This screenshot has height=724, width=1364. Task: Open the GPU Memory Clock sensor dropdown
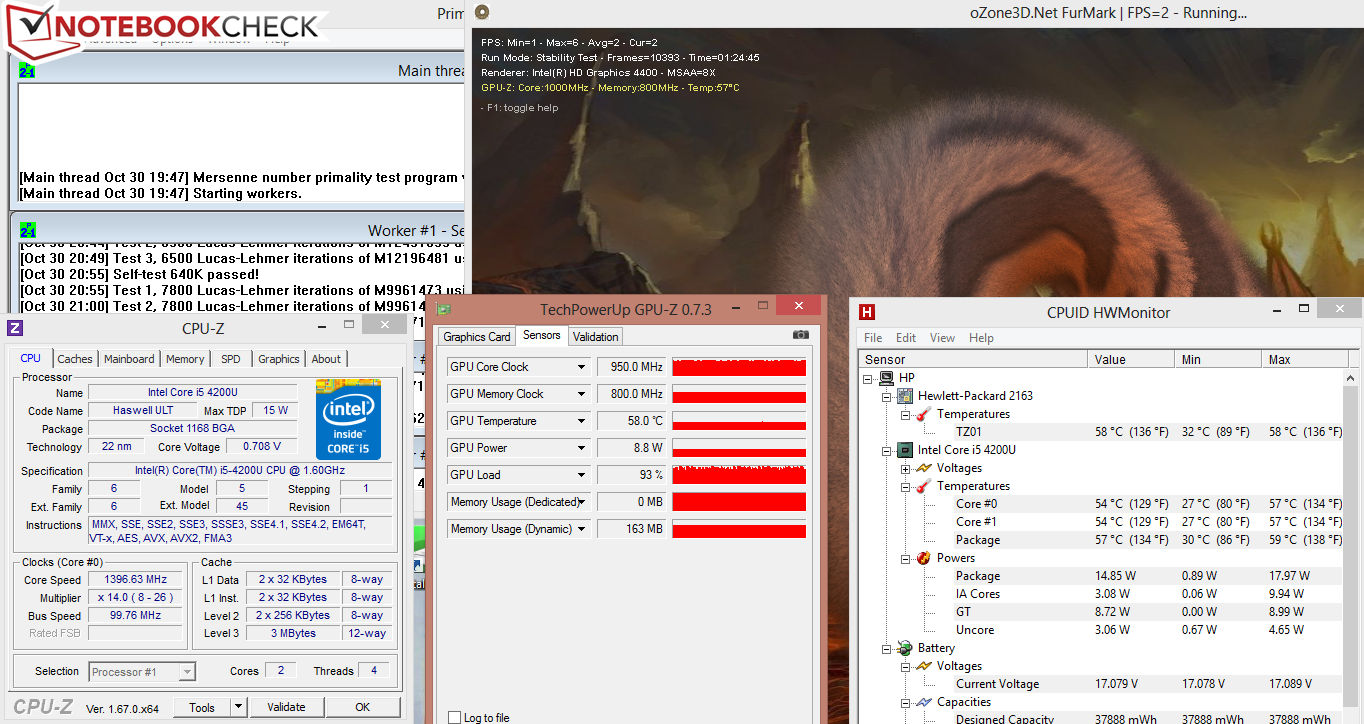point(582,394)
